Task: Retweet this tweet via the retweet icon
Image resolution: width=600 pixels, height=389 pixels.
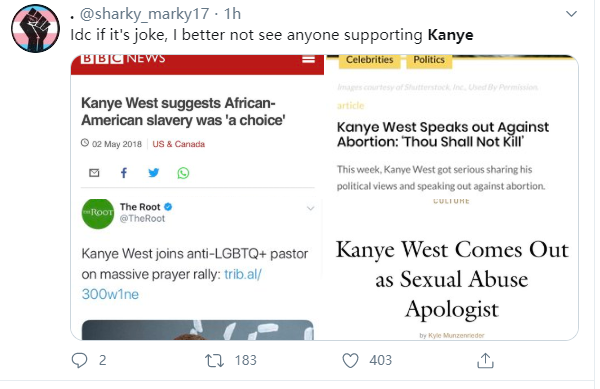Action: pyautogui.click(x=214, y=360)
